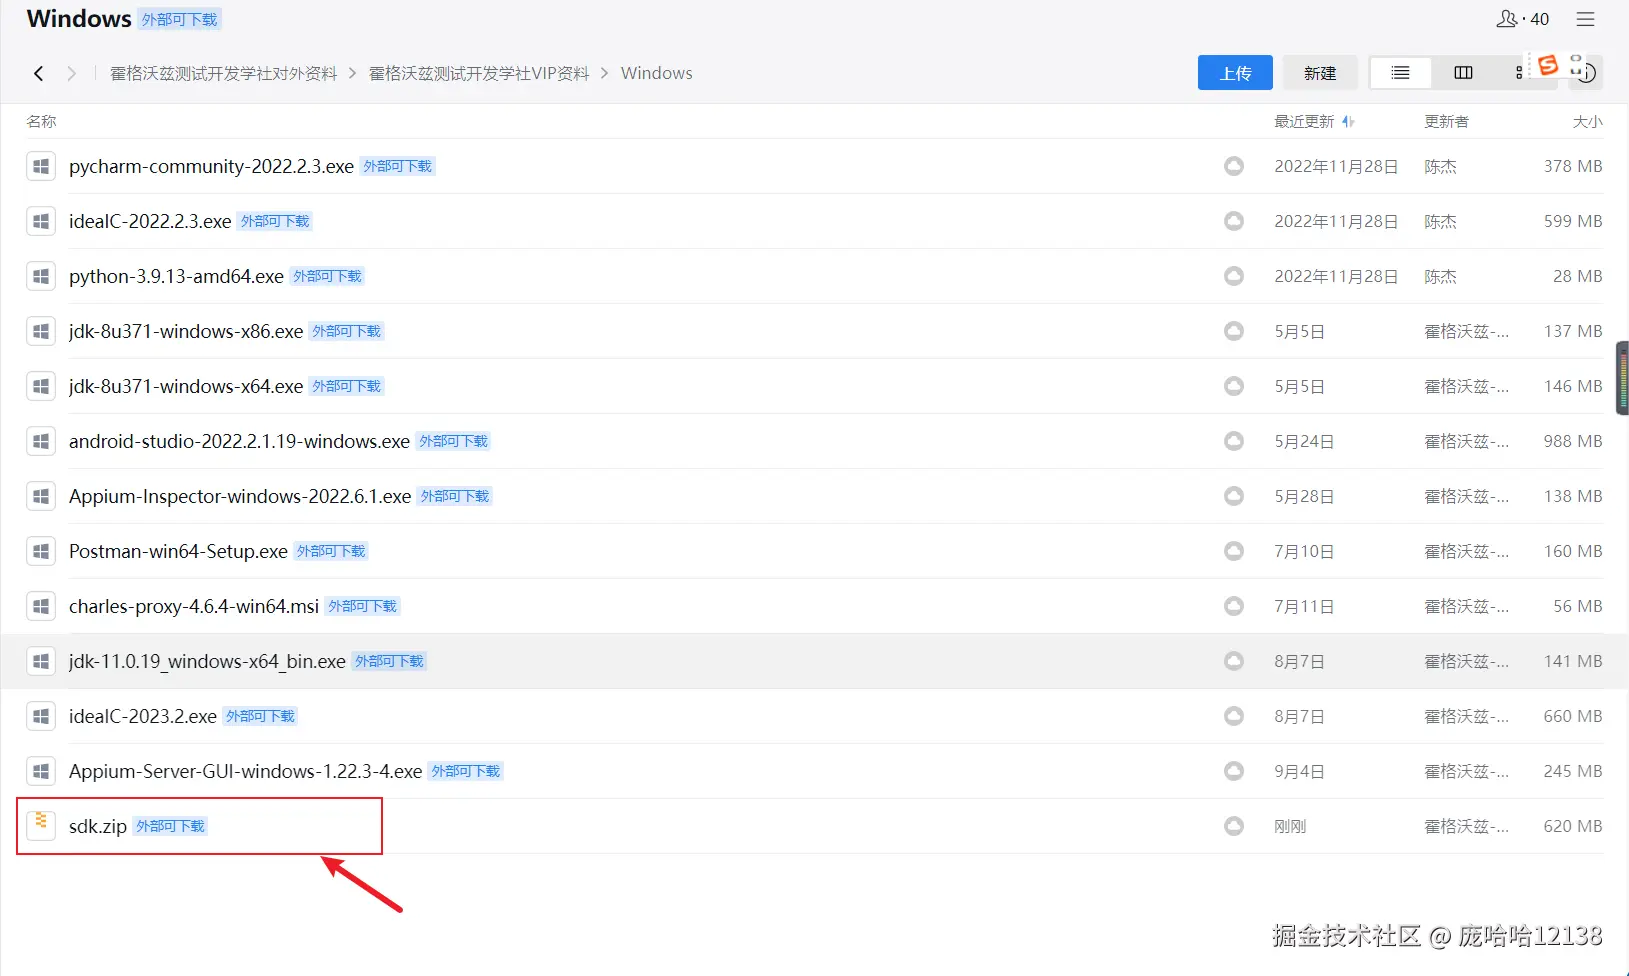1629x976 pixels.
Task: Click the back arrow in the navigation bar
Action: pyautogui.click(x=38, y=72)
